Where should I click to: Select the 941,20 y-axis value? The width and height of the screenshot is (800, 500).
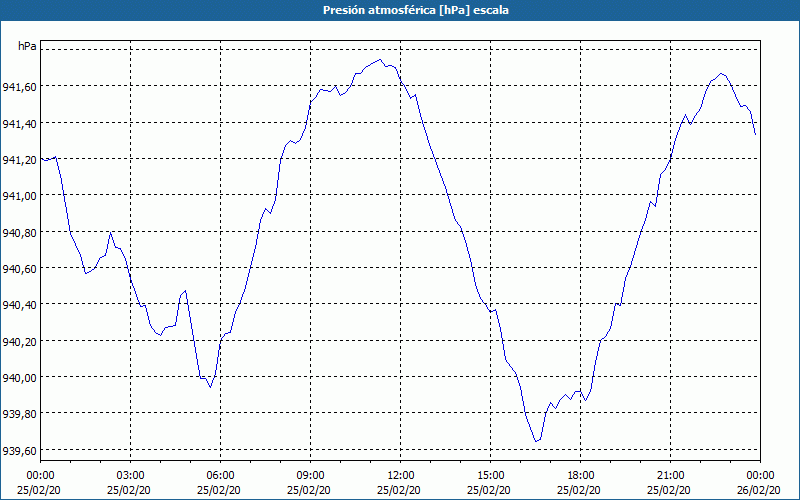pos(19,160)
